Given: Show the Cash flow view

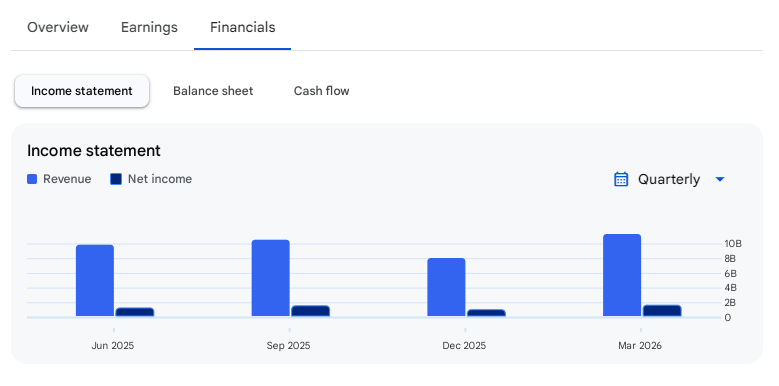Looking at the screenshot, I should tap(321, 91).
